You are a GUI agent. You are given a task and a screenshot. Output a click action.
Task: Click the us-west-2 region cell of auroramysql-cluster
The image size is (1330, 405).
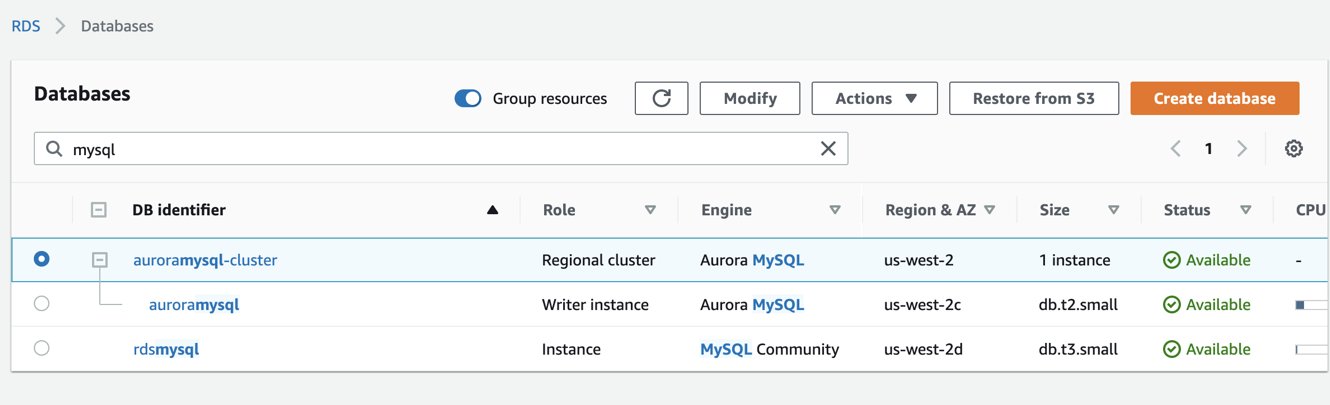[919, 260]
